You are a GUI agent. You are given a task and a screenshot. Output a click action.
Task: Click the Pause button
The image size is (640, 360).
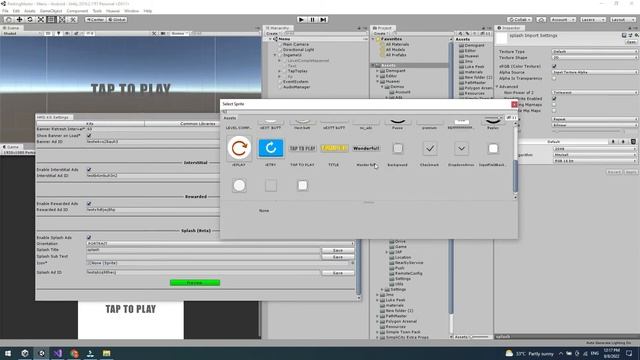(312, 20)
